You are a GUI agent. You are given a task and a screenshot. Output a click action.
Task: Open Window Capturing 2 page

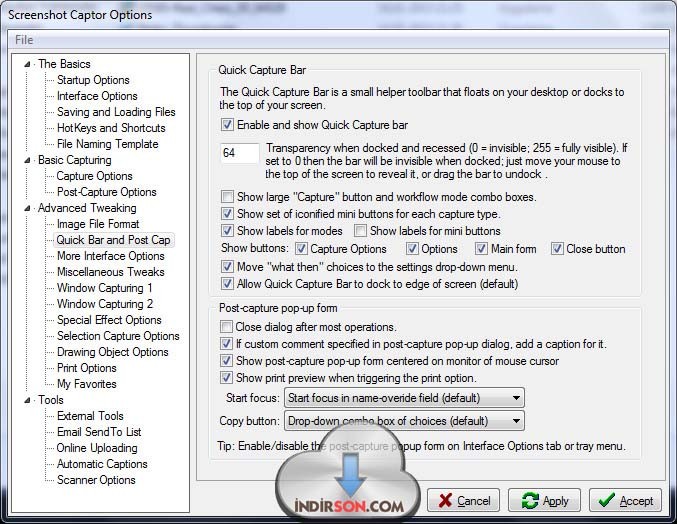[105, 304]
